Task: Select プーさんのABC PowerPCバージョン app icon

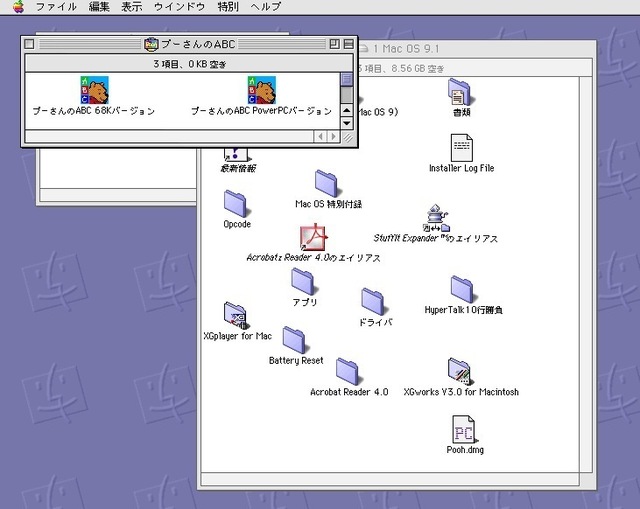Action: click(x=262, y=90)
